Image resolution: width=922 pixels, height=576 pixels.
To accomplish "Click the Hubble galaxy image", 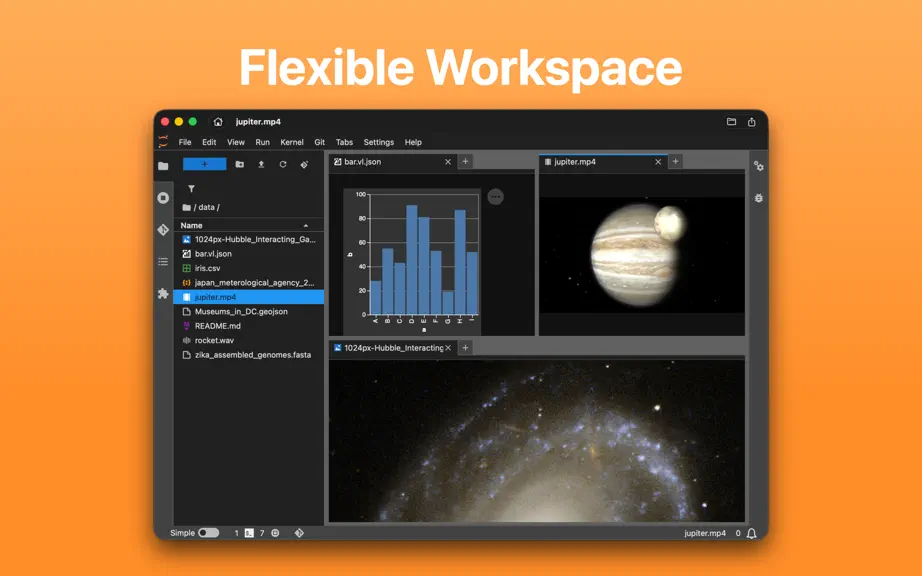I will pyautogui.click(x=536, y=441).
